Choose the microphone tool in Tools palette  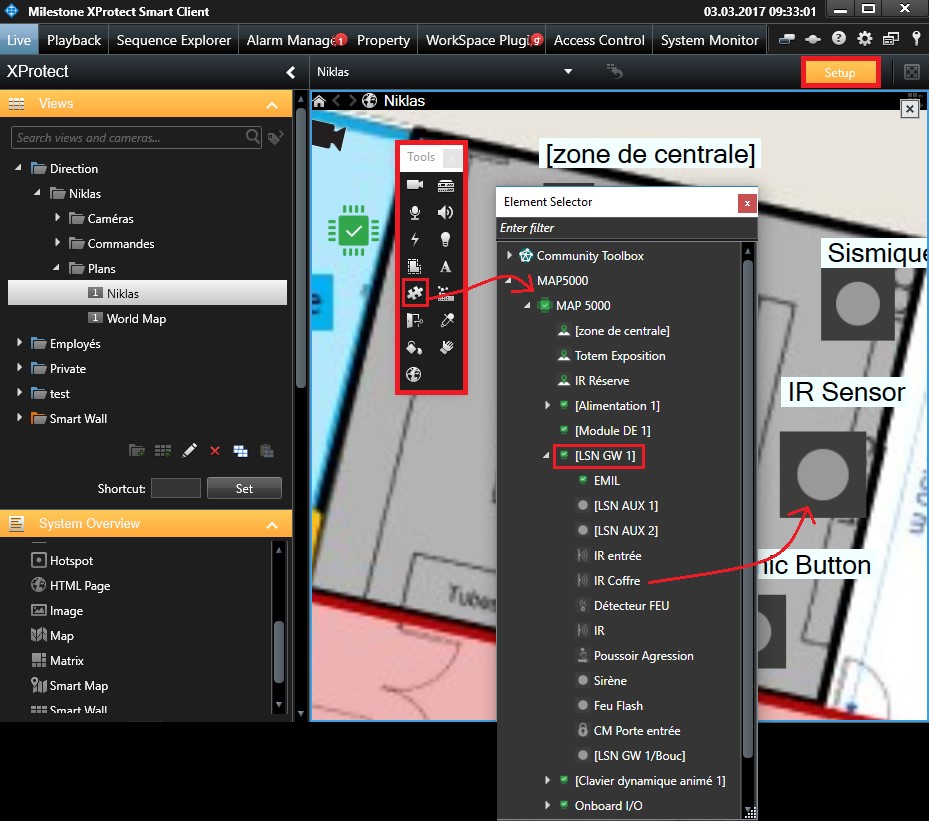click(415, 212)
